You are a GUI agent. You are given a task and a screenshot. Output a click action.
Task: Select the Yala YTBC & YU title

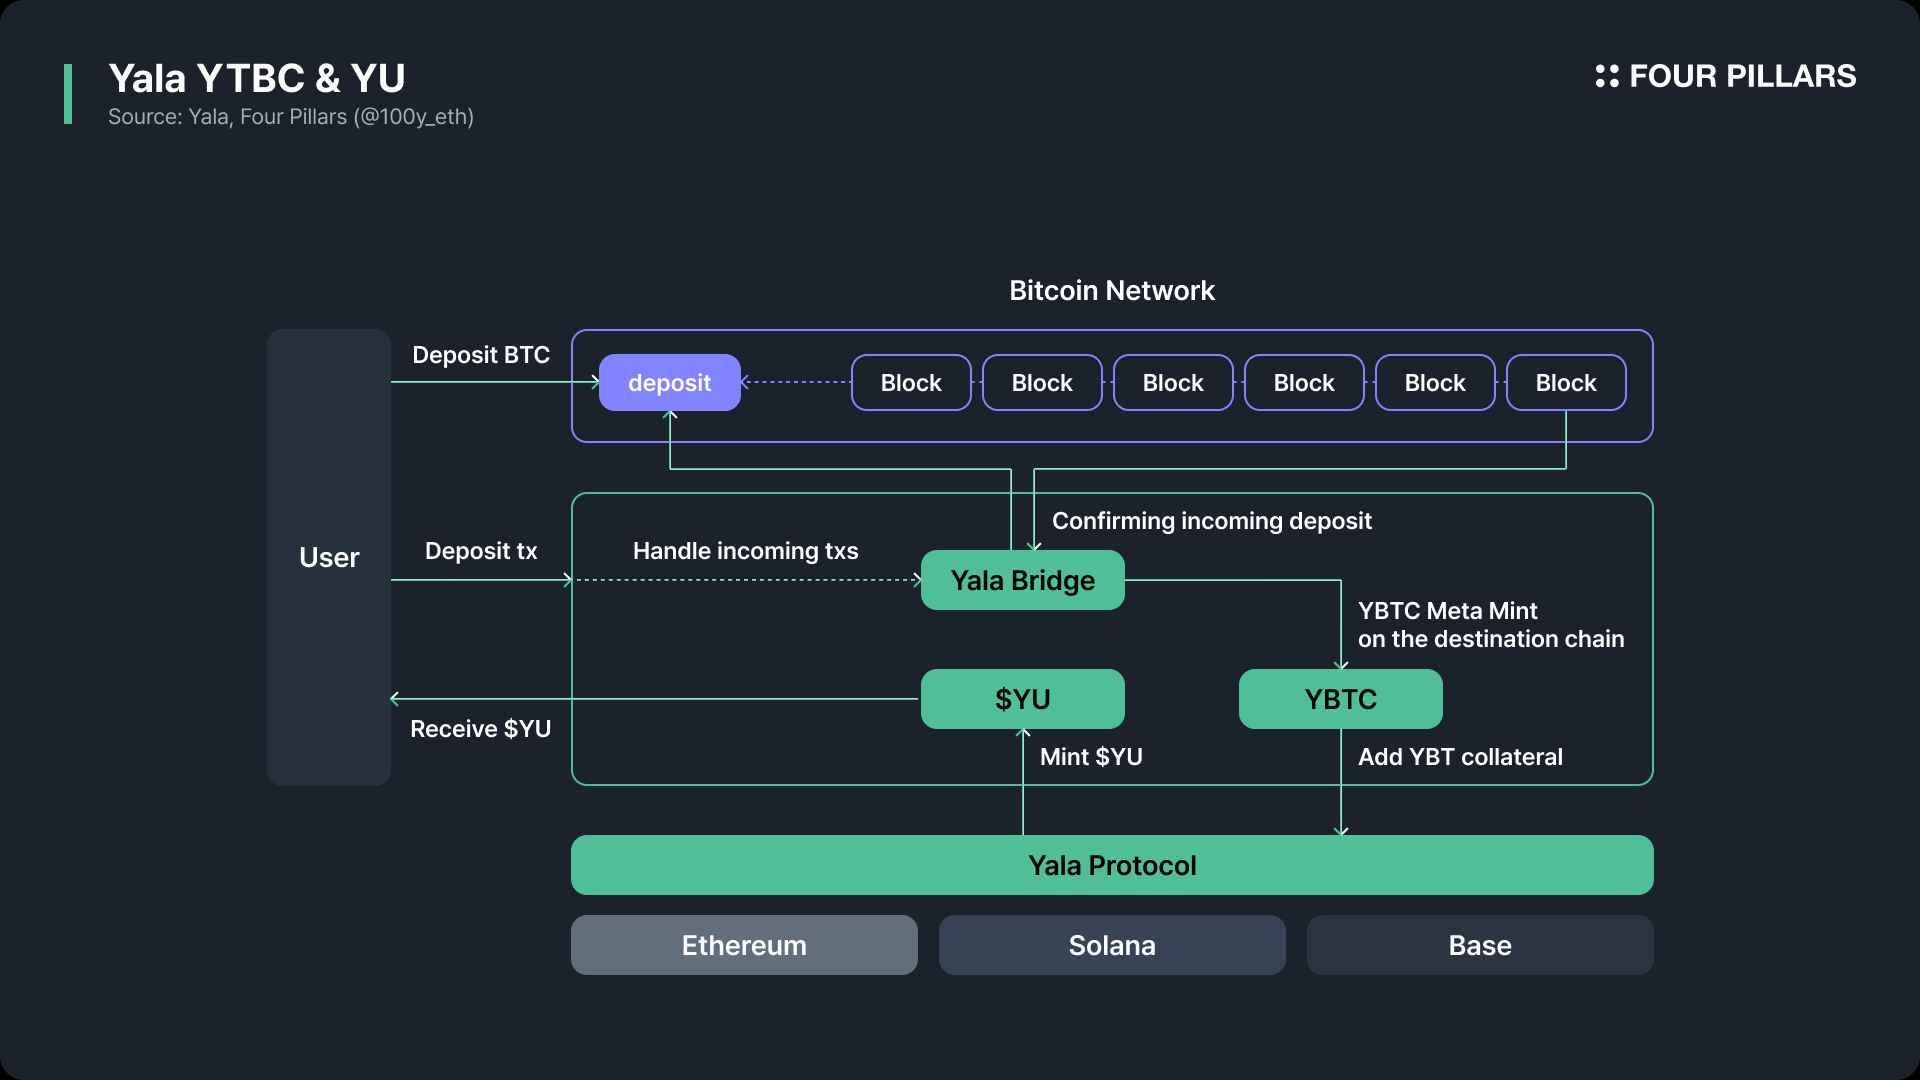(x=257, y=78)
